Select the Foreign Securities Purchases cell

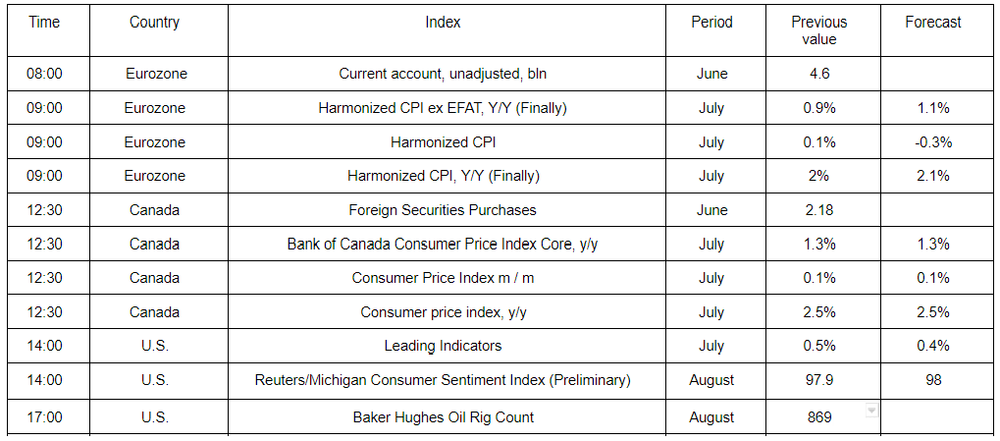(443, 209)
